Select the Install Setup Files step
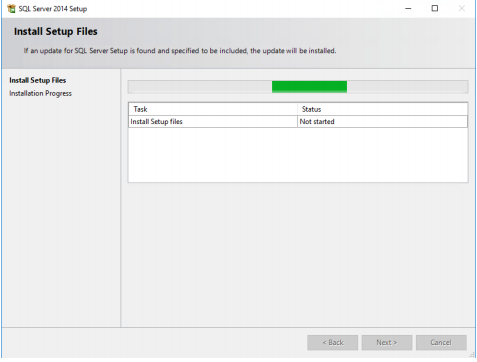477x362 pixels. 38,80
